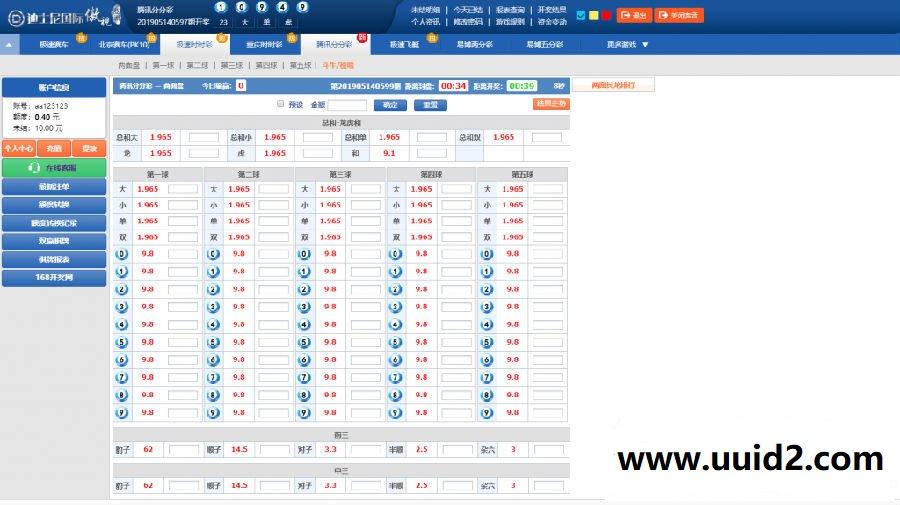Open the green 在线客服 button
This screenshot has height=505, width=900.
pyautogui.click(x=54, y=168)
